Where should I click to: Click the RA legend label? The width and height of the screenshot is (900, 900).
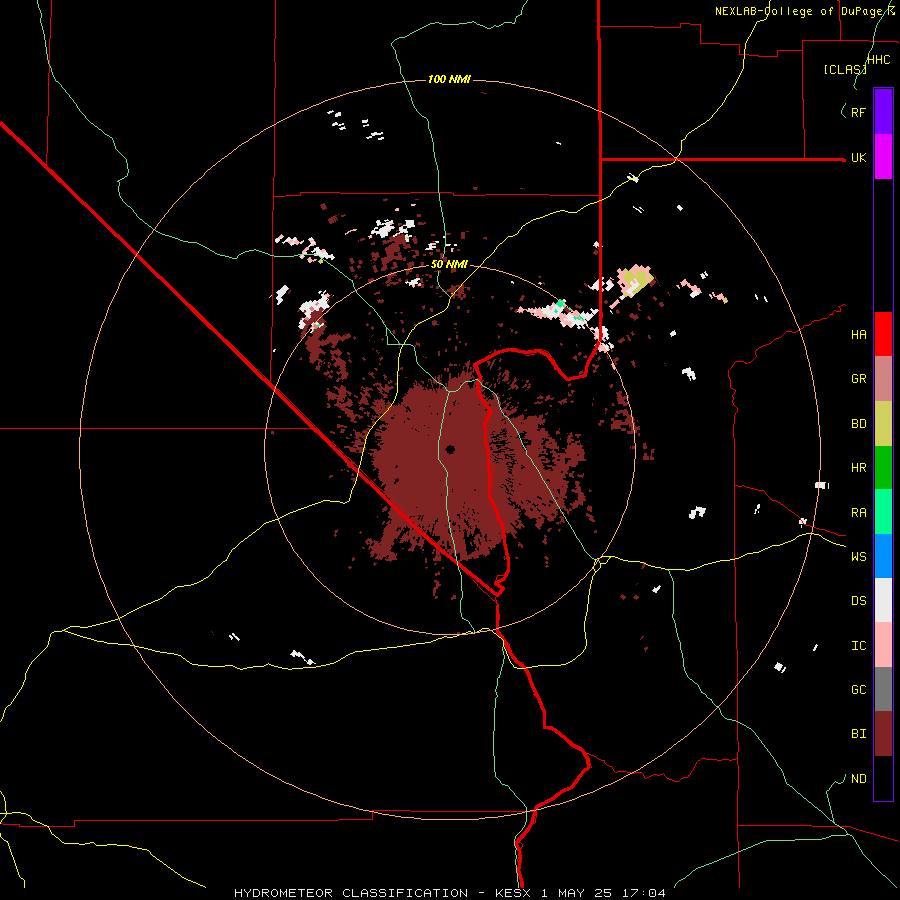858,513
